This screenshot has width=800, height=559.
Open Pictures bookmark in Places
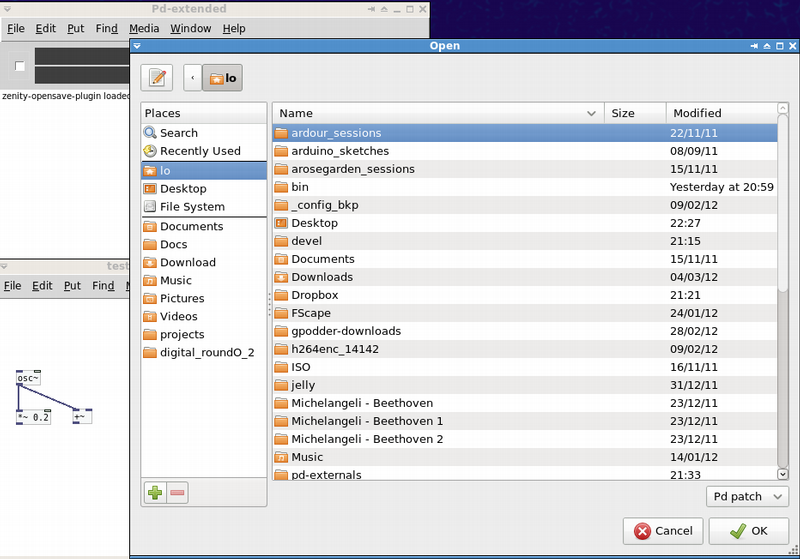204,298
